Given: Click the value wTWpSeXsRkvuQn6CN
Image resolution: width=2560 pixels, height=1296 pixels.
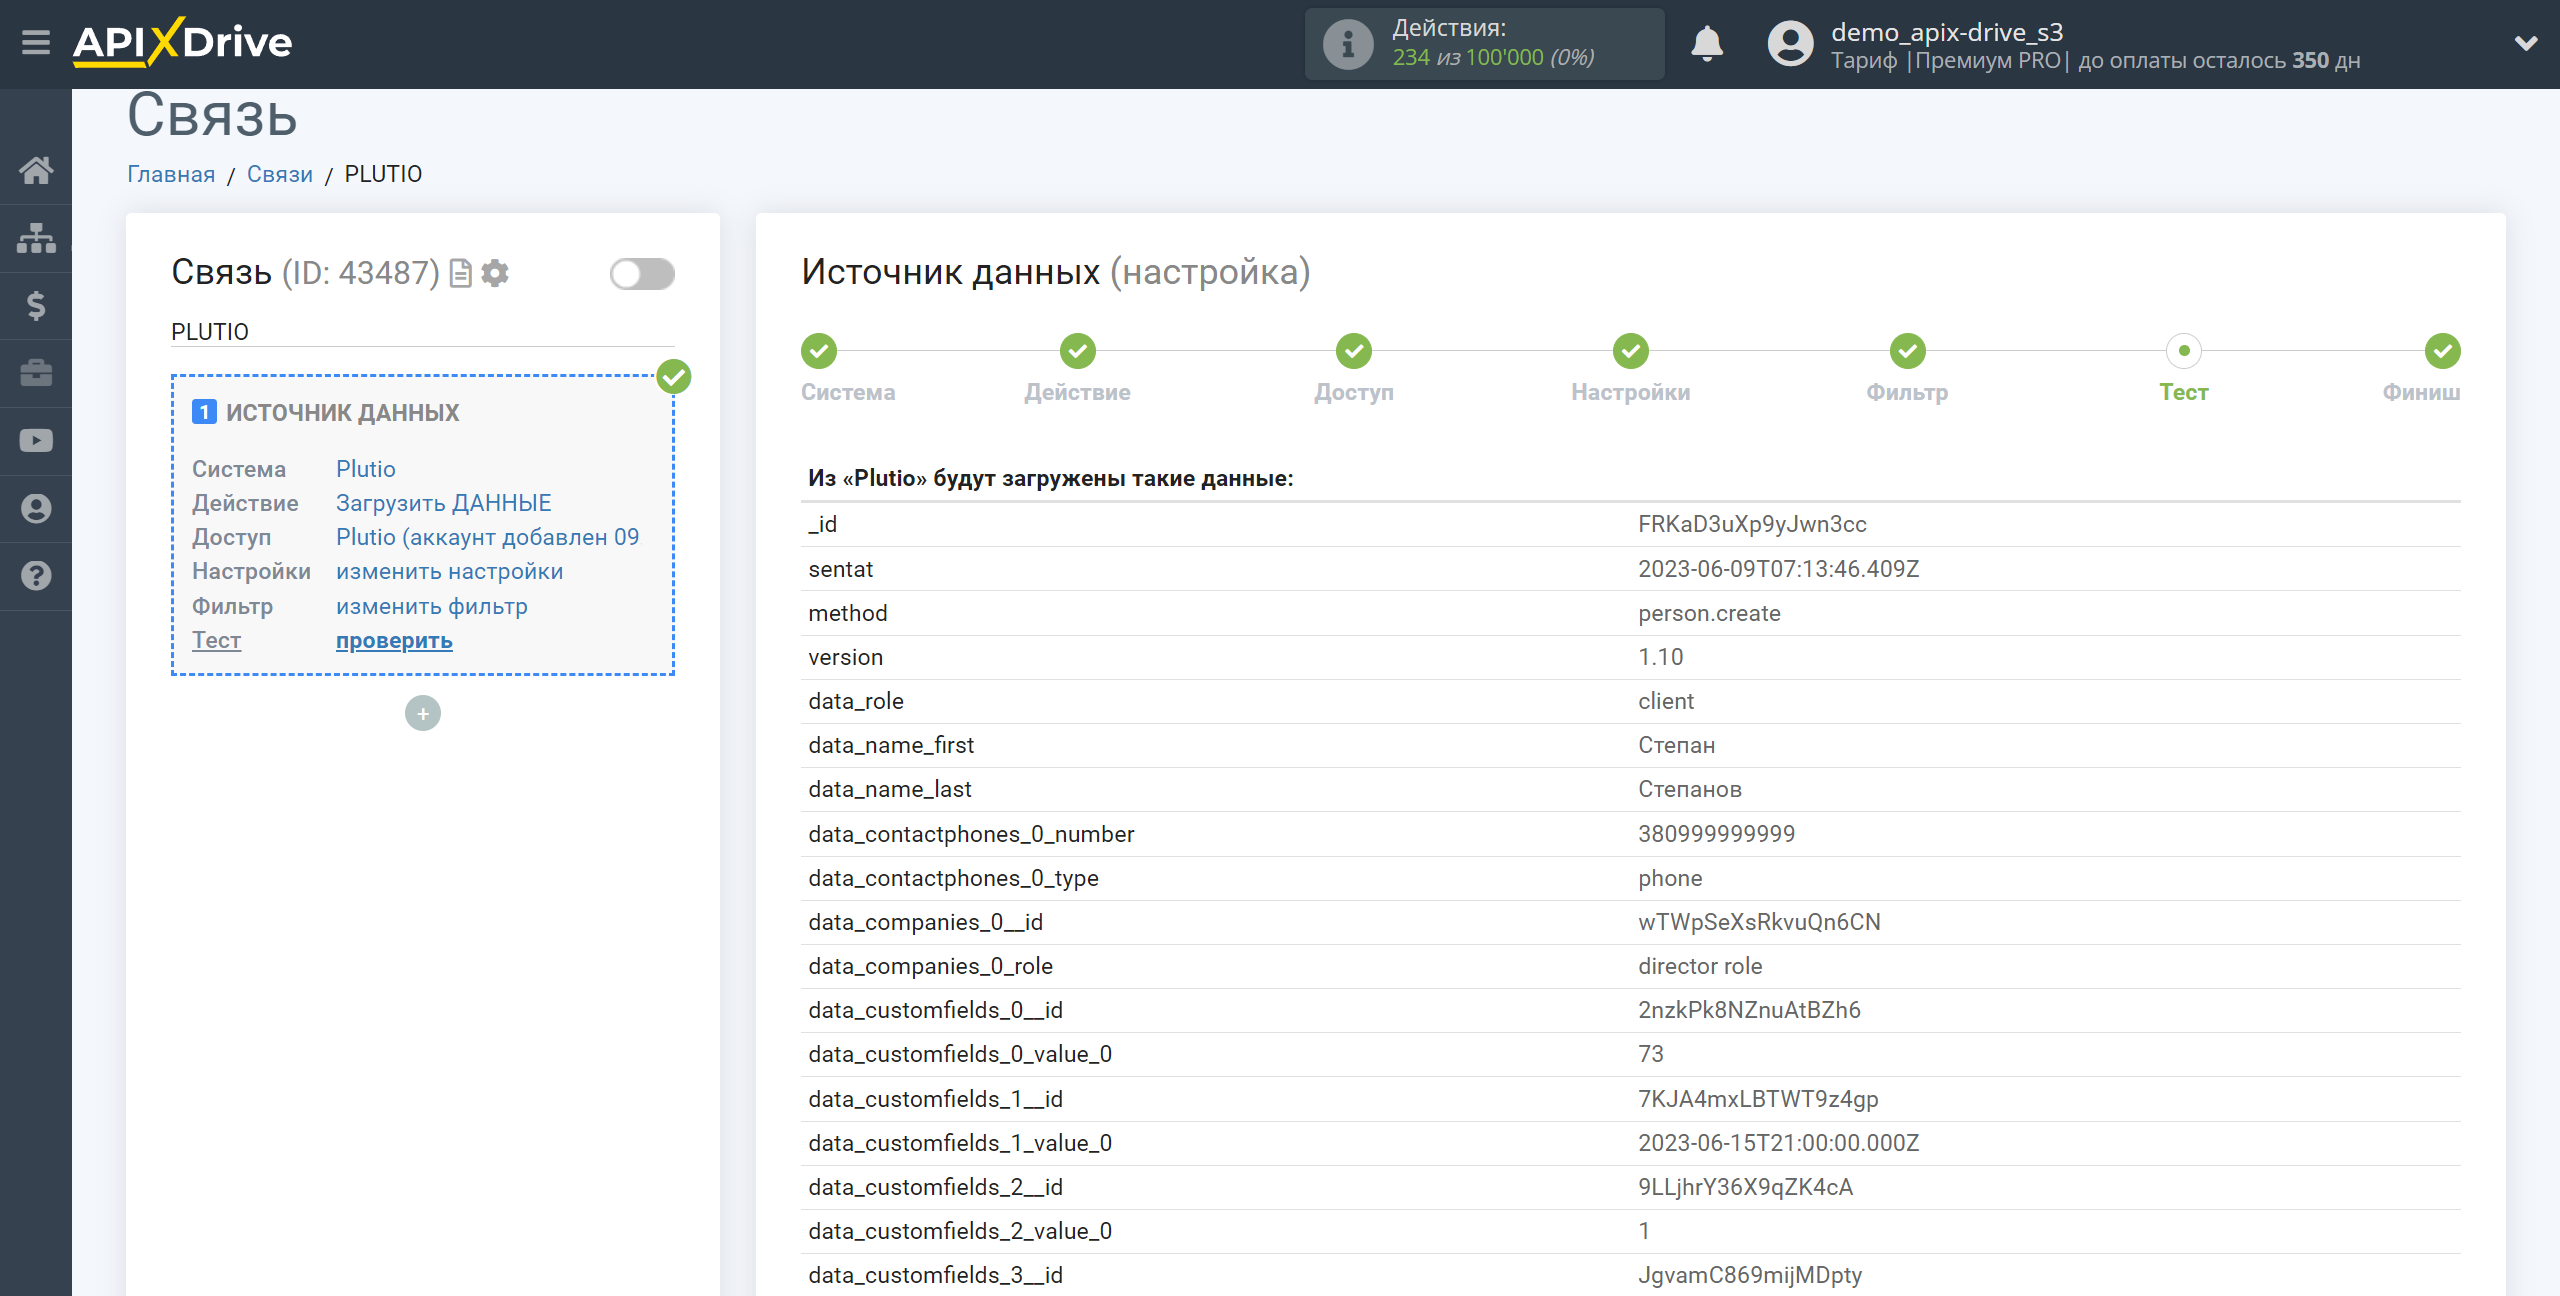Looking at the screenshot, I should pyautogui.click(x=1759, y=922).
